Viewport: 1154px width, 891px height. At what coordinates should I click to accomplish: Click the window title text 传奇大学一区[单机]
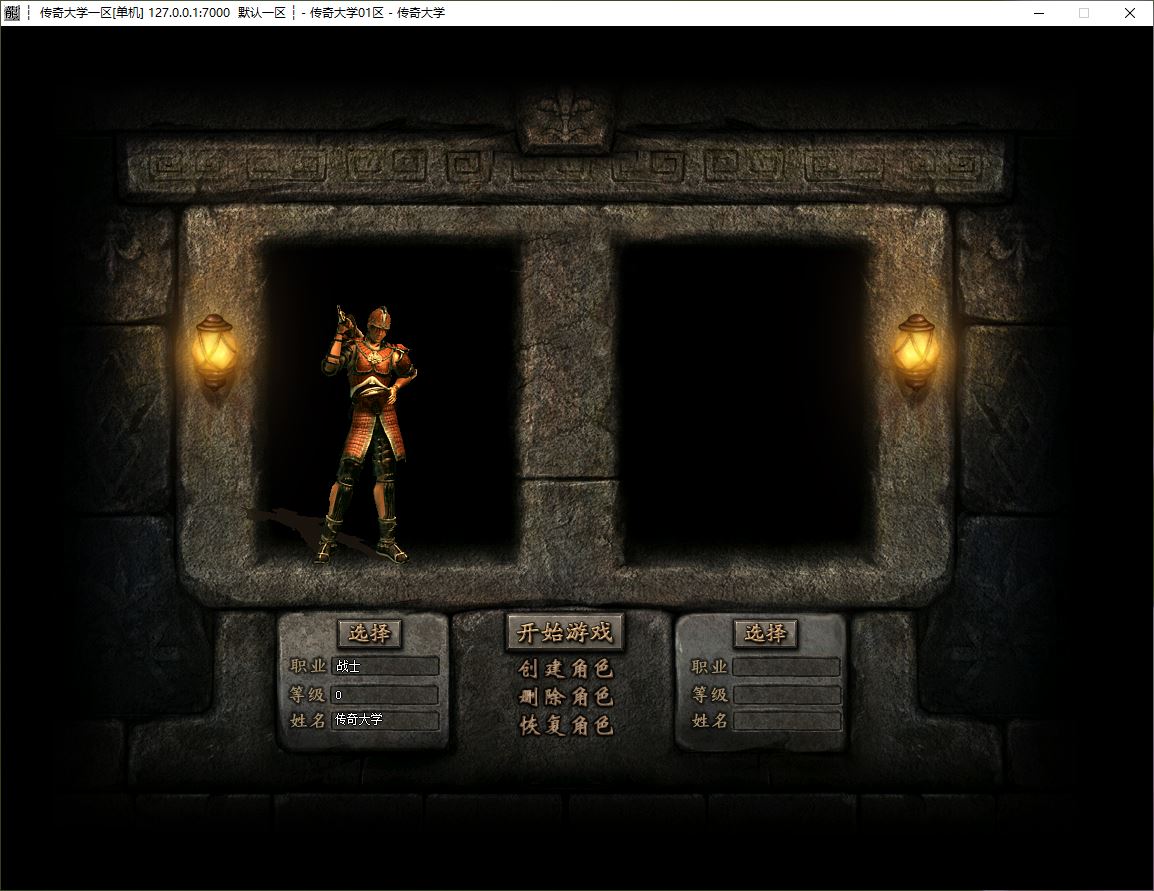click(91, 13)
